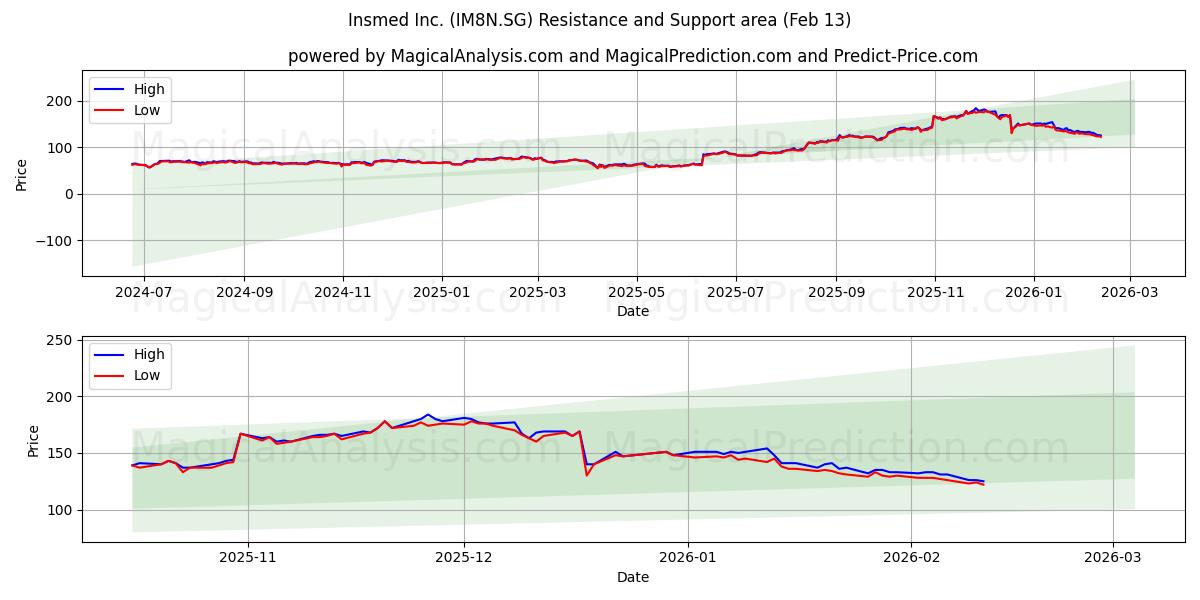Screen dimensions: 1200x600
Task: Click the '2025-07' tick label
Action: 737,291
